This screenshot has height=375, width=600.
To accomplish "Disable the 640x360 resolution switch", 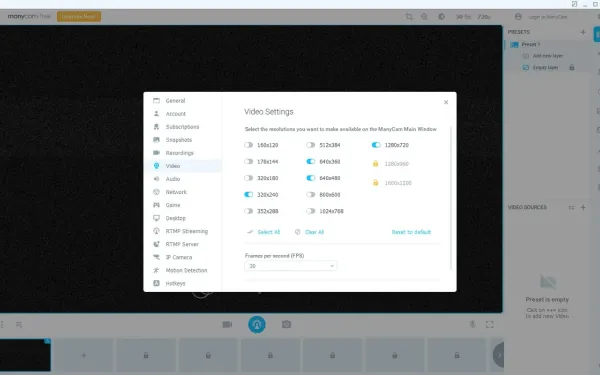I will pos(311,161).
